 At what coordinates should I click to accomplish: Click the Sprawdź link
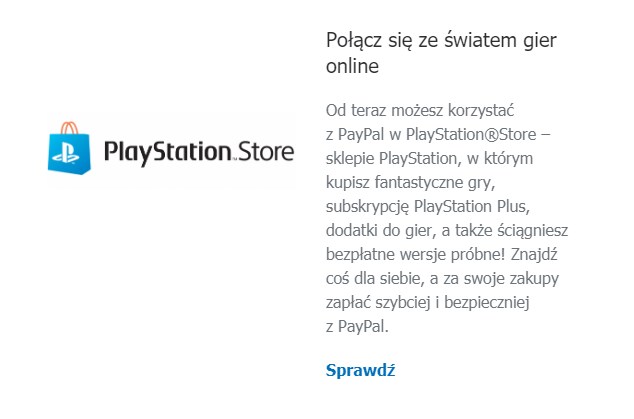pos(360,370)
